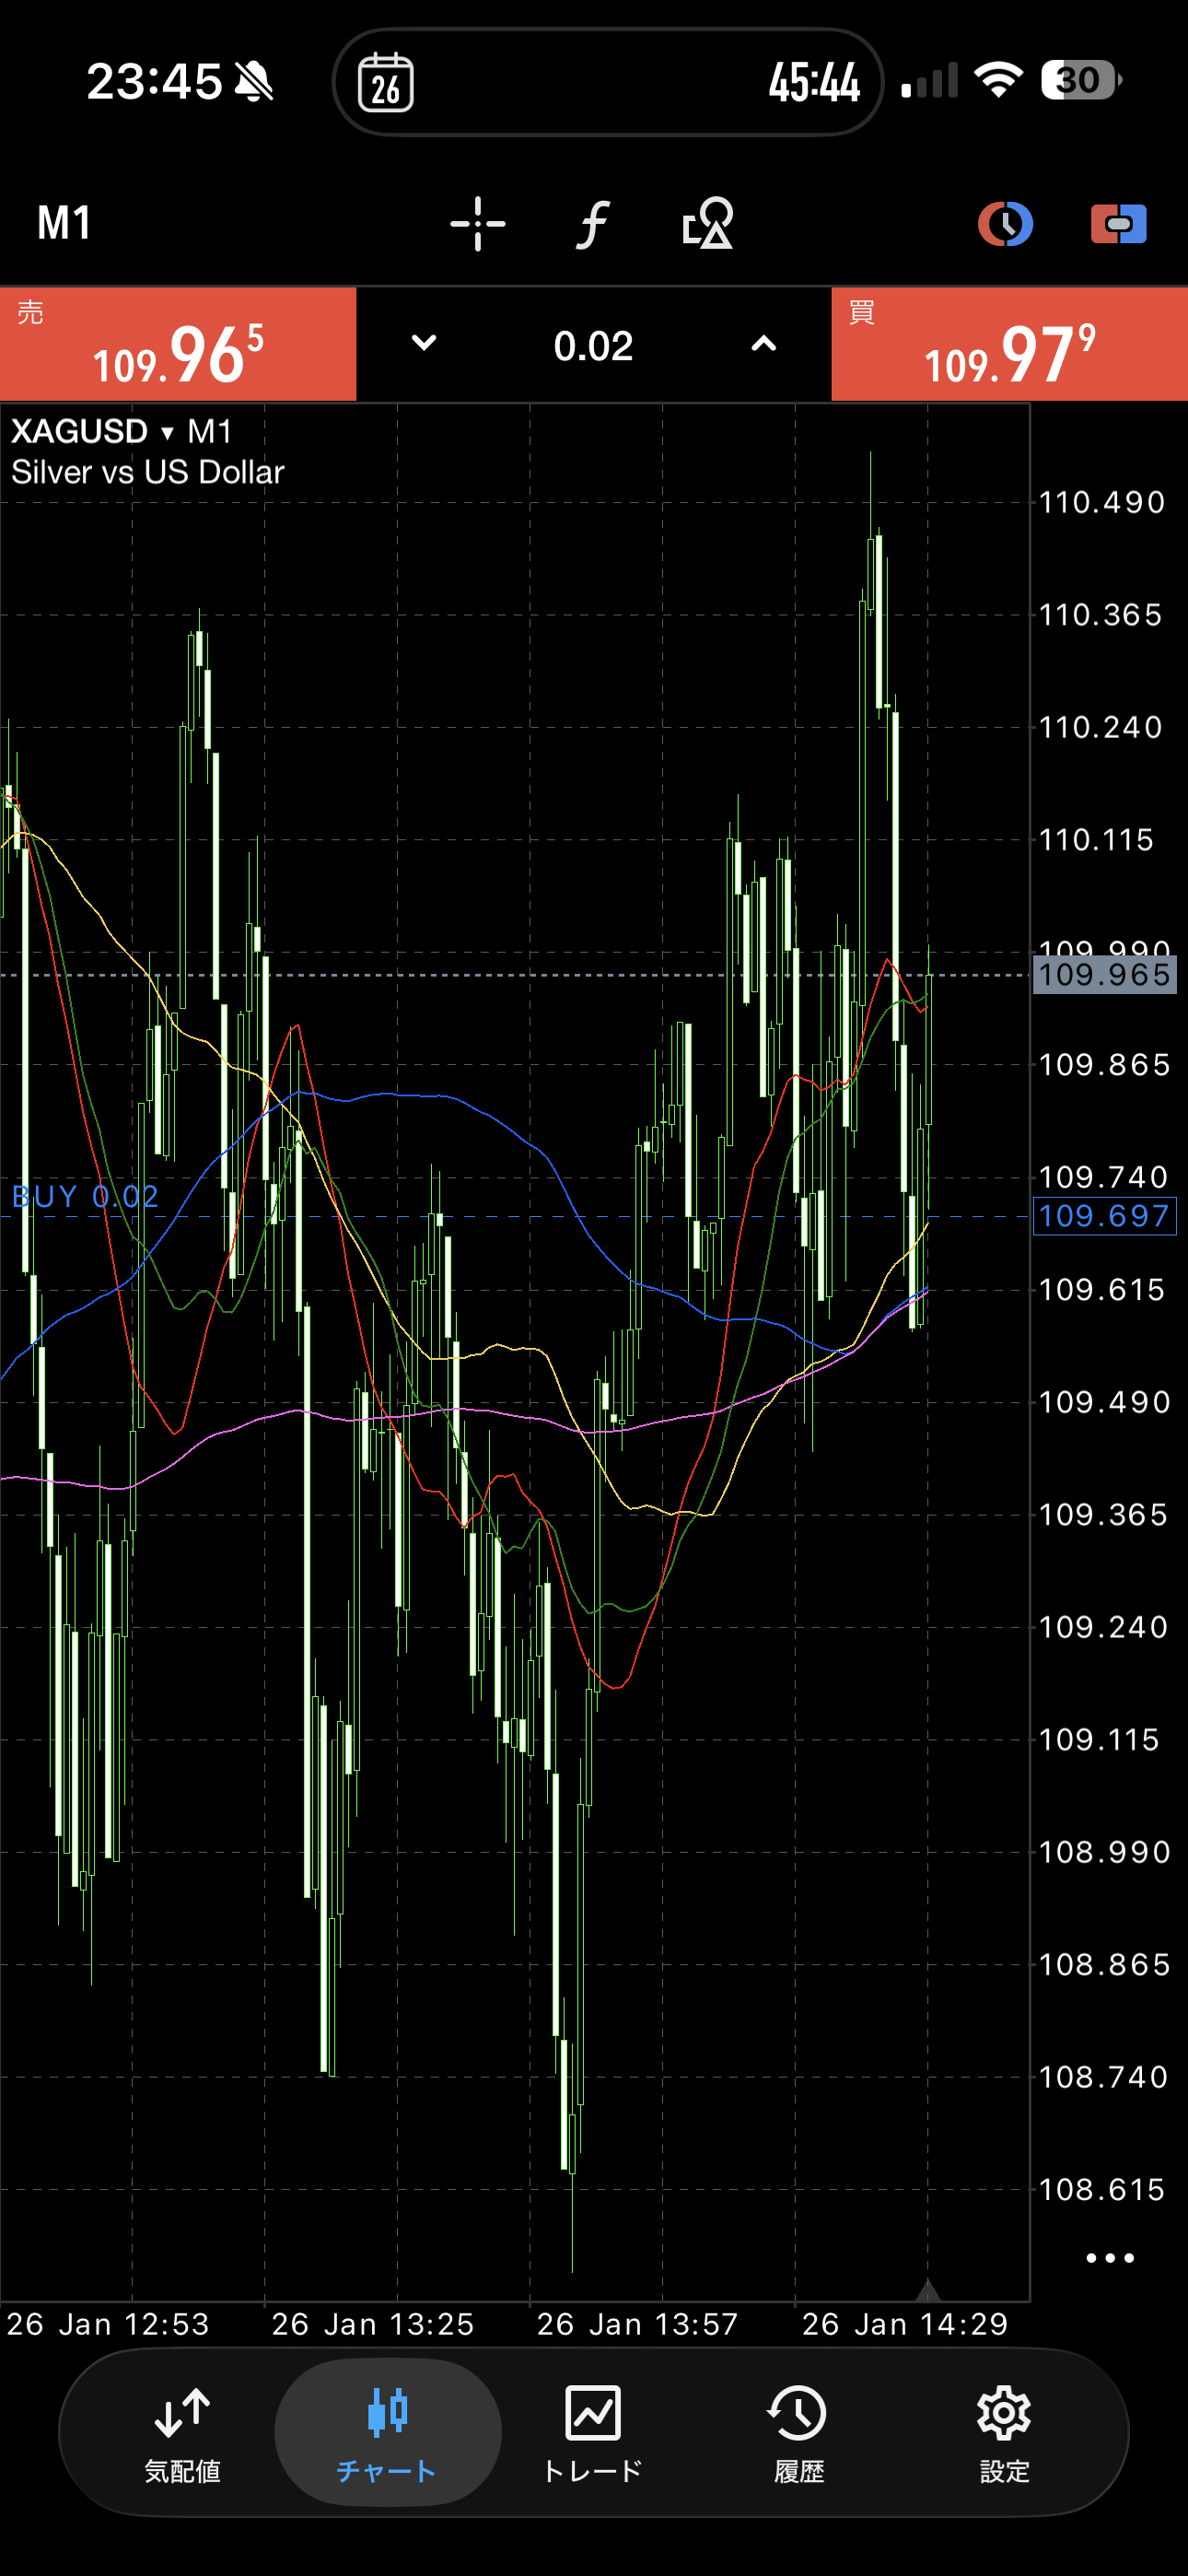Tap the red buy button at 109.979
The width and height of the screenshot is (1188, 2576).
[1009, 345]
